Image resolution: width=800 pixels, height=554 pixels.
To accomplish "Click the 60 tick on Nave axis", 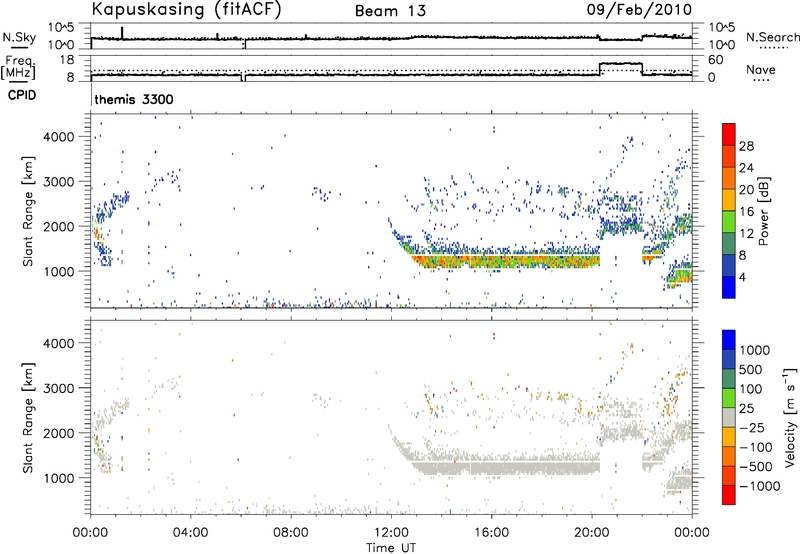I will (716, 60).
